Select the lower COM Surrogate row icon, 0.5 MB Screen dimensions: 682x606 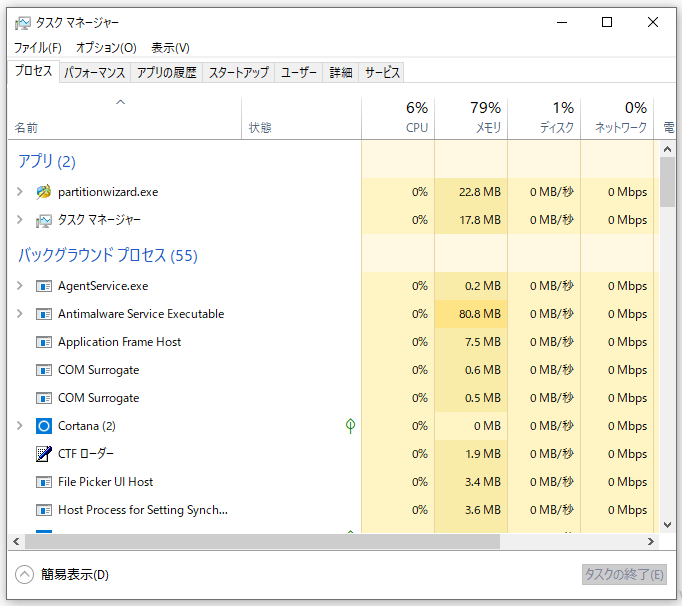coord(43,398)
